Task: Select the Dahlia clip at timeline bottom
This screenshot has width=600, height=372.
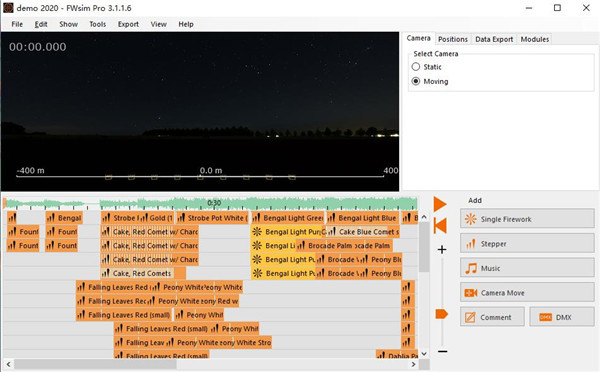Action: [397, 354]
